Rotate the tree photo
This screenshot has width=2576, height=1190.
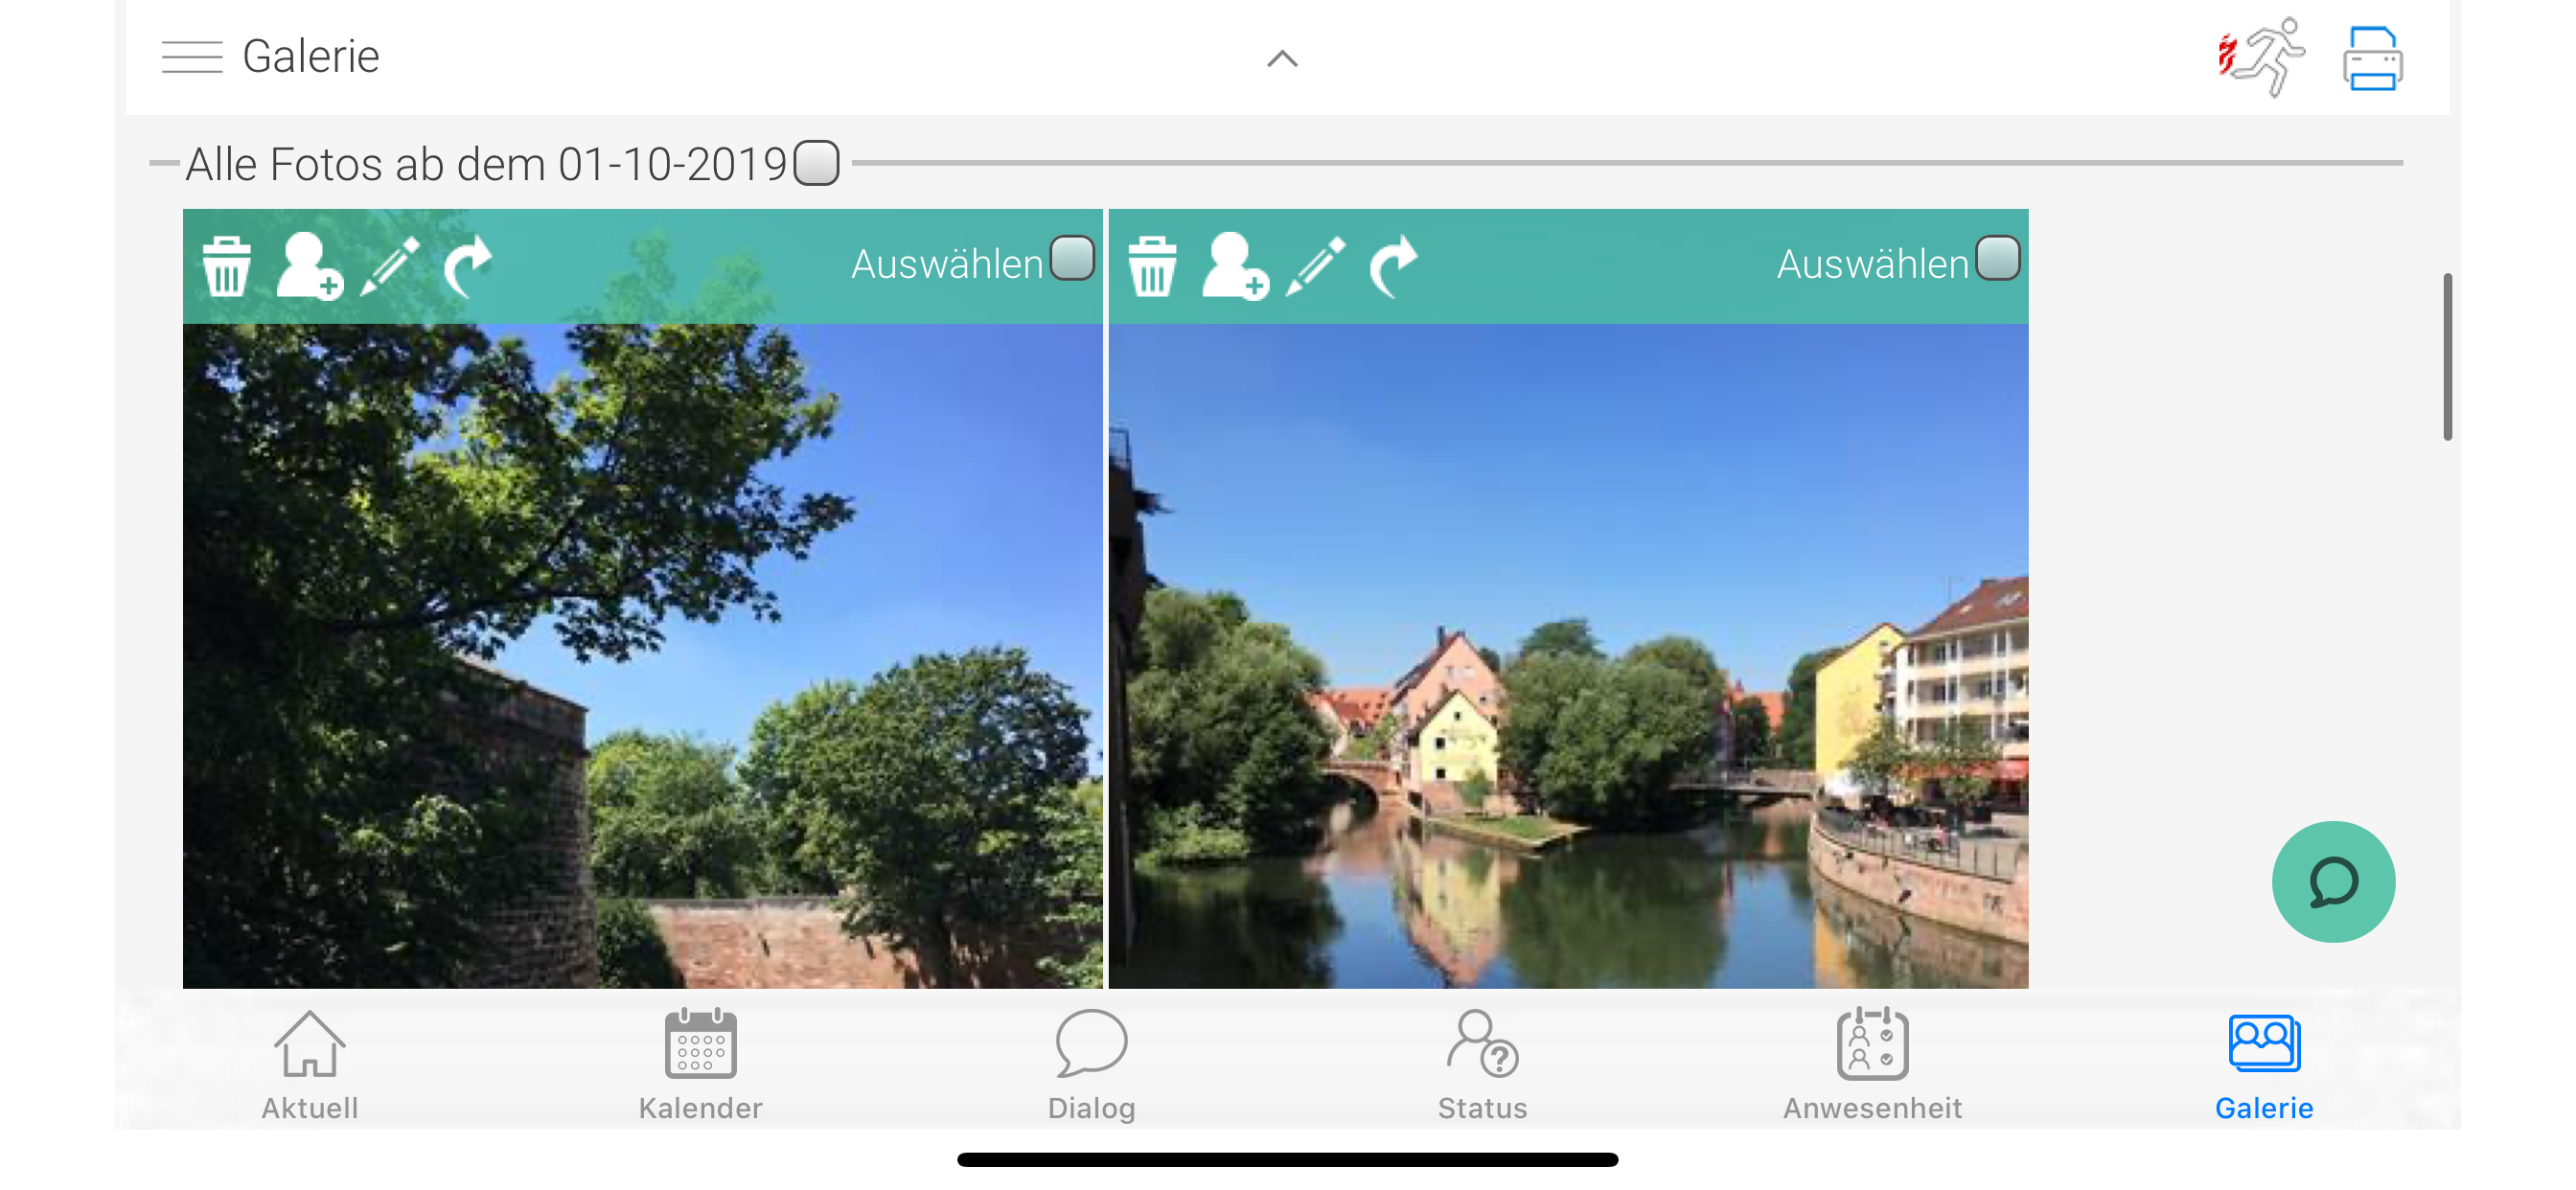click(467, 266)
